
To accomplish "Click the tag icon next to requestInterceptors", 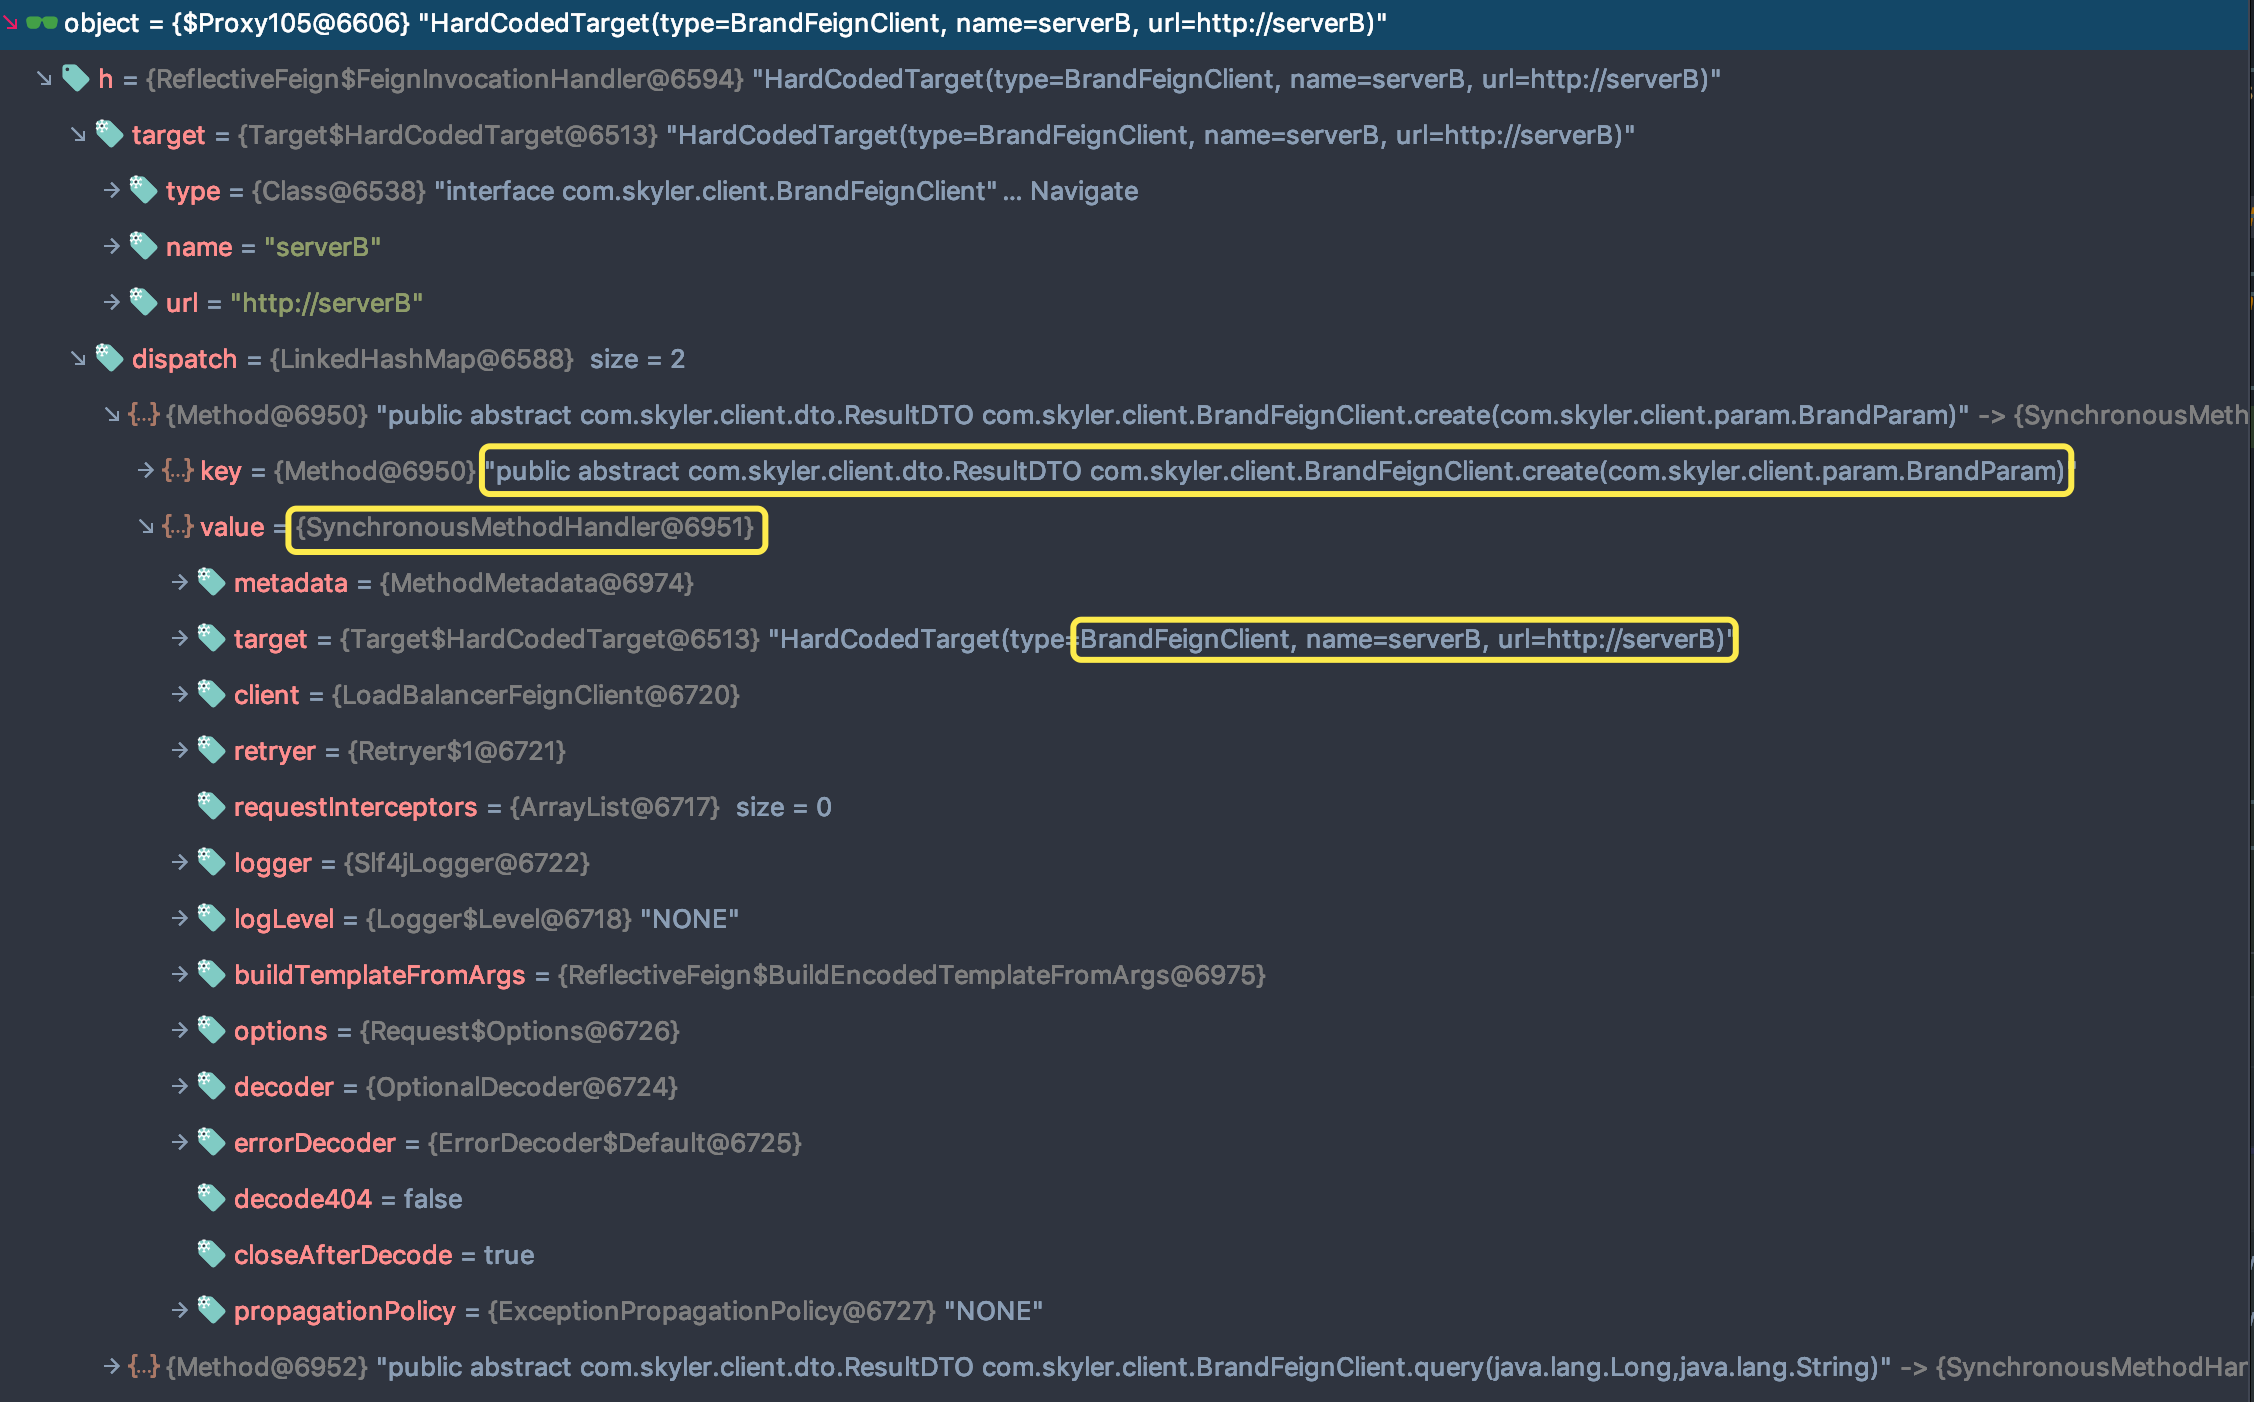I will 211,806.
